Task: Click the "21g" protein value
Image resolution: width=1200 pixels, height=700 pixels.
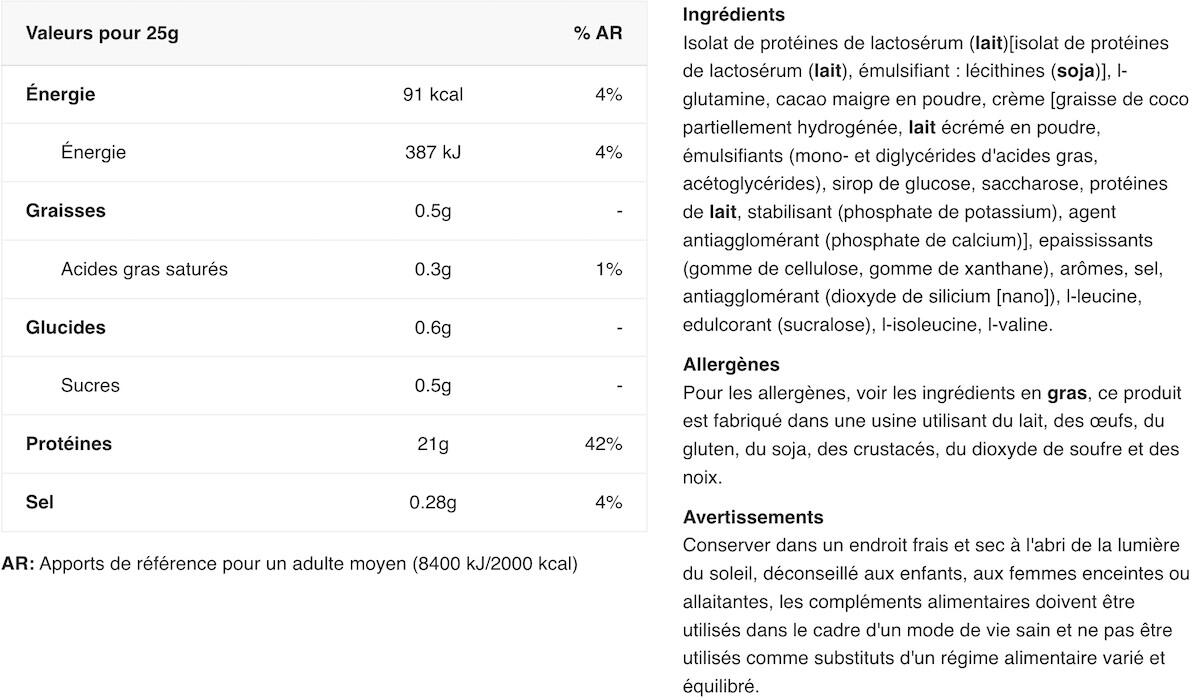Action: pyautogui.click(x=432, y=443)
